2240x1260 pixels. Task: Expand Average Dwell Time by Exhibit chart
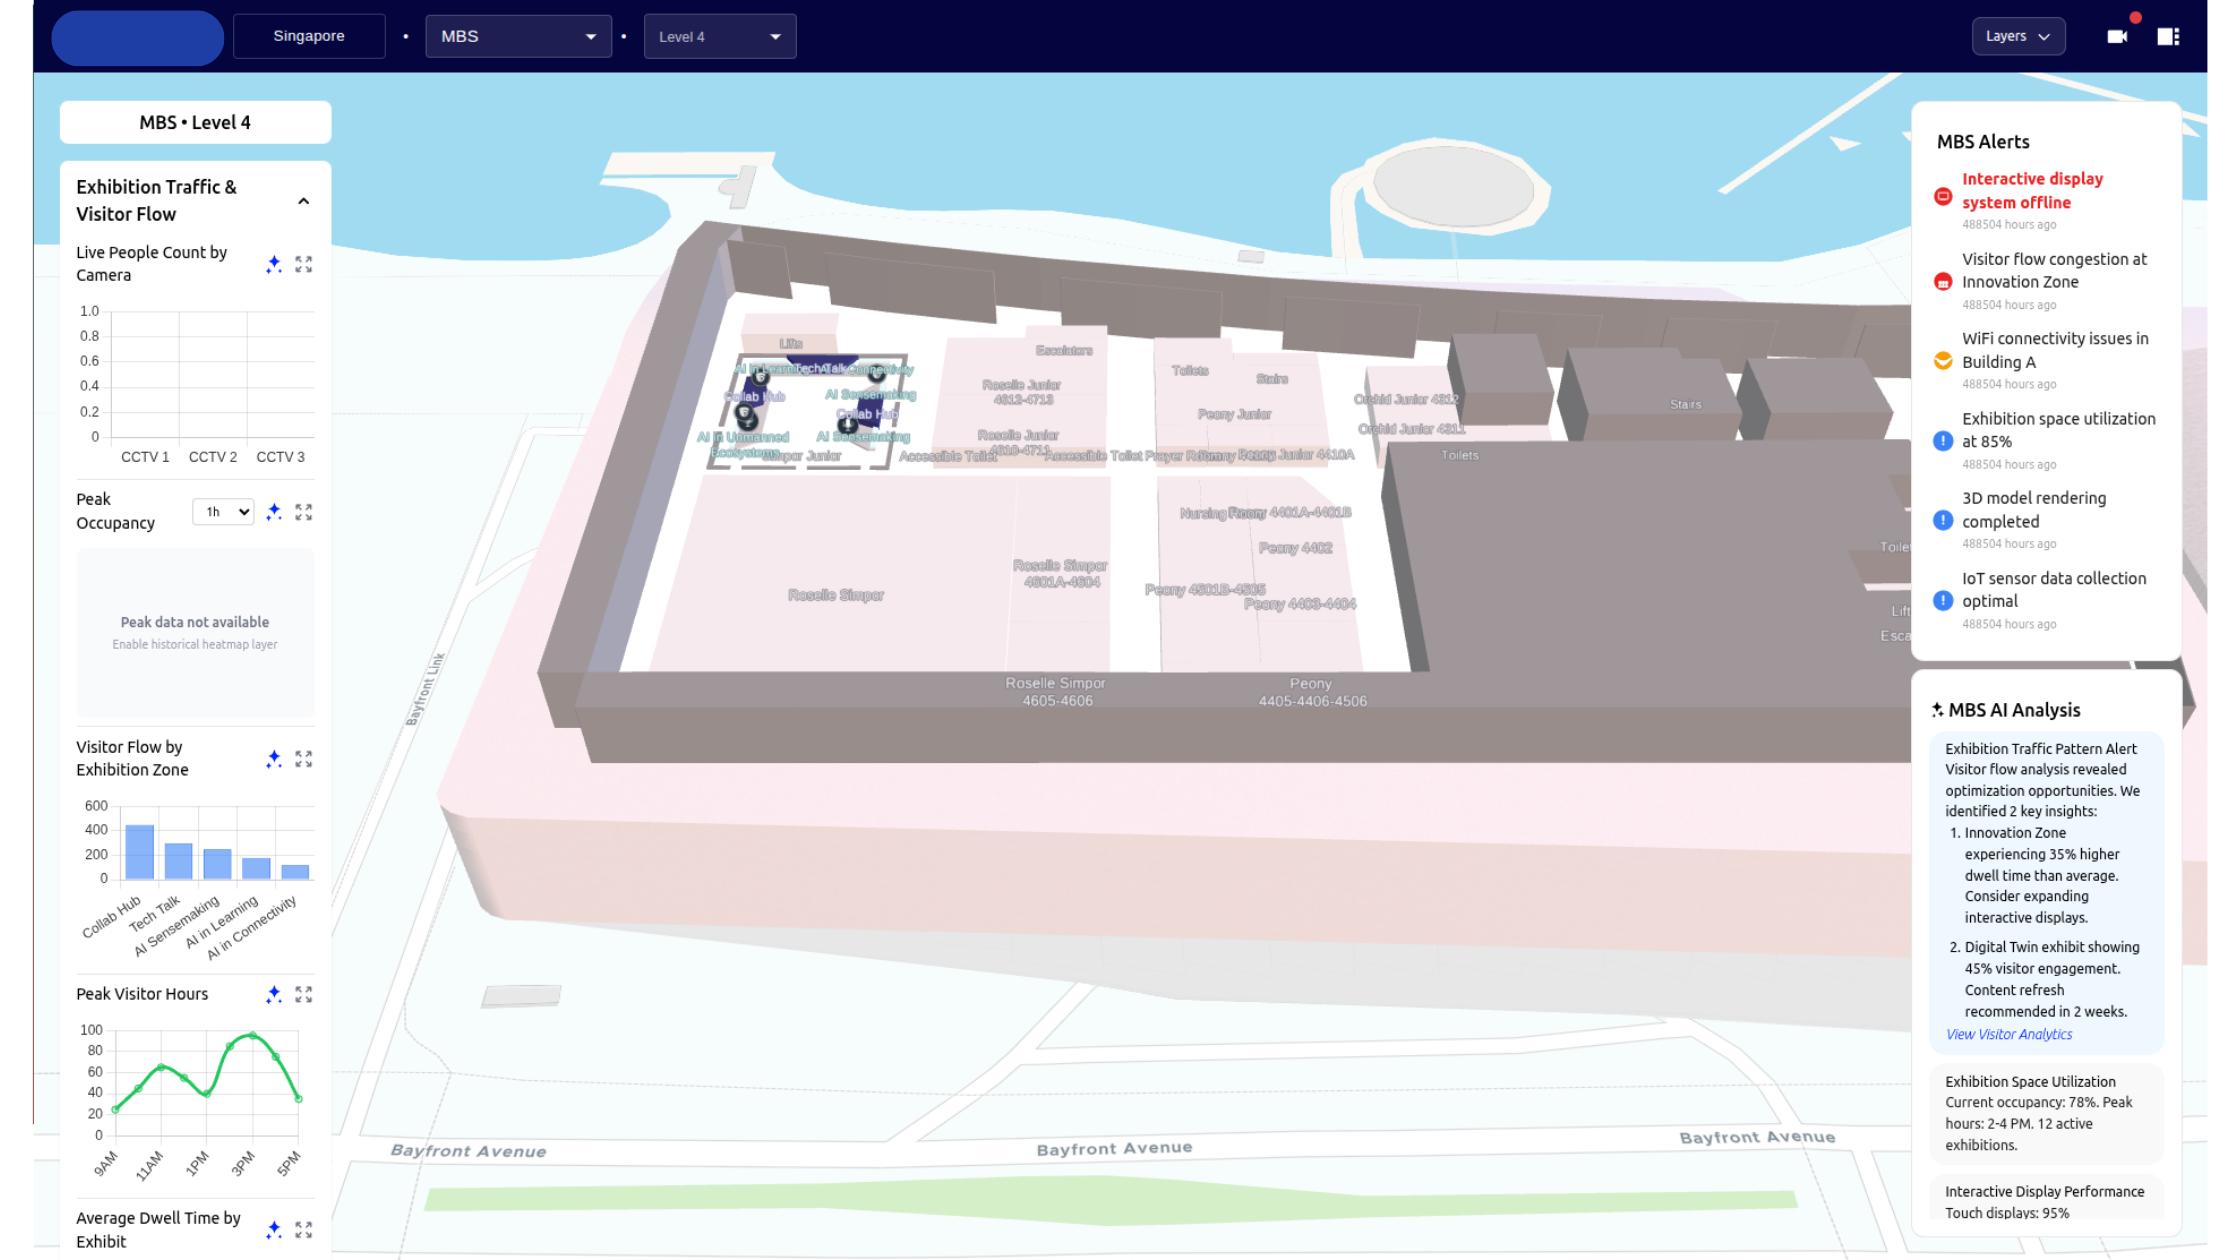pyautogui.click(x=304, y=1230)
